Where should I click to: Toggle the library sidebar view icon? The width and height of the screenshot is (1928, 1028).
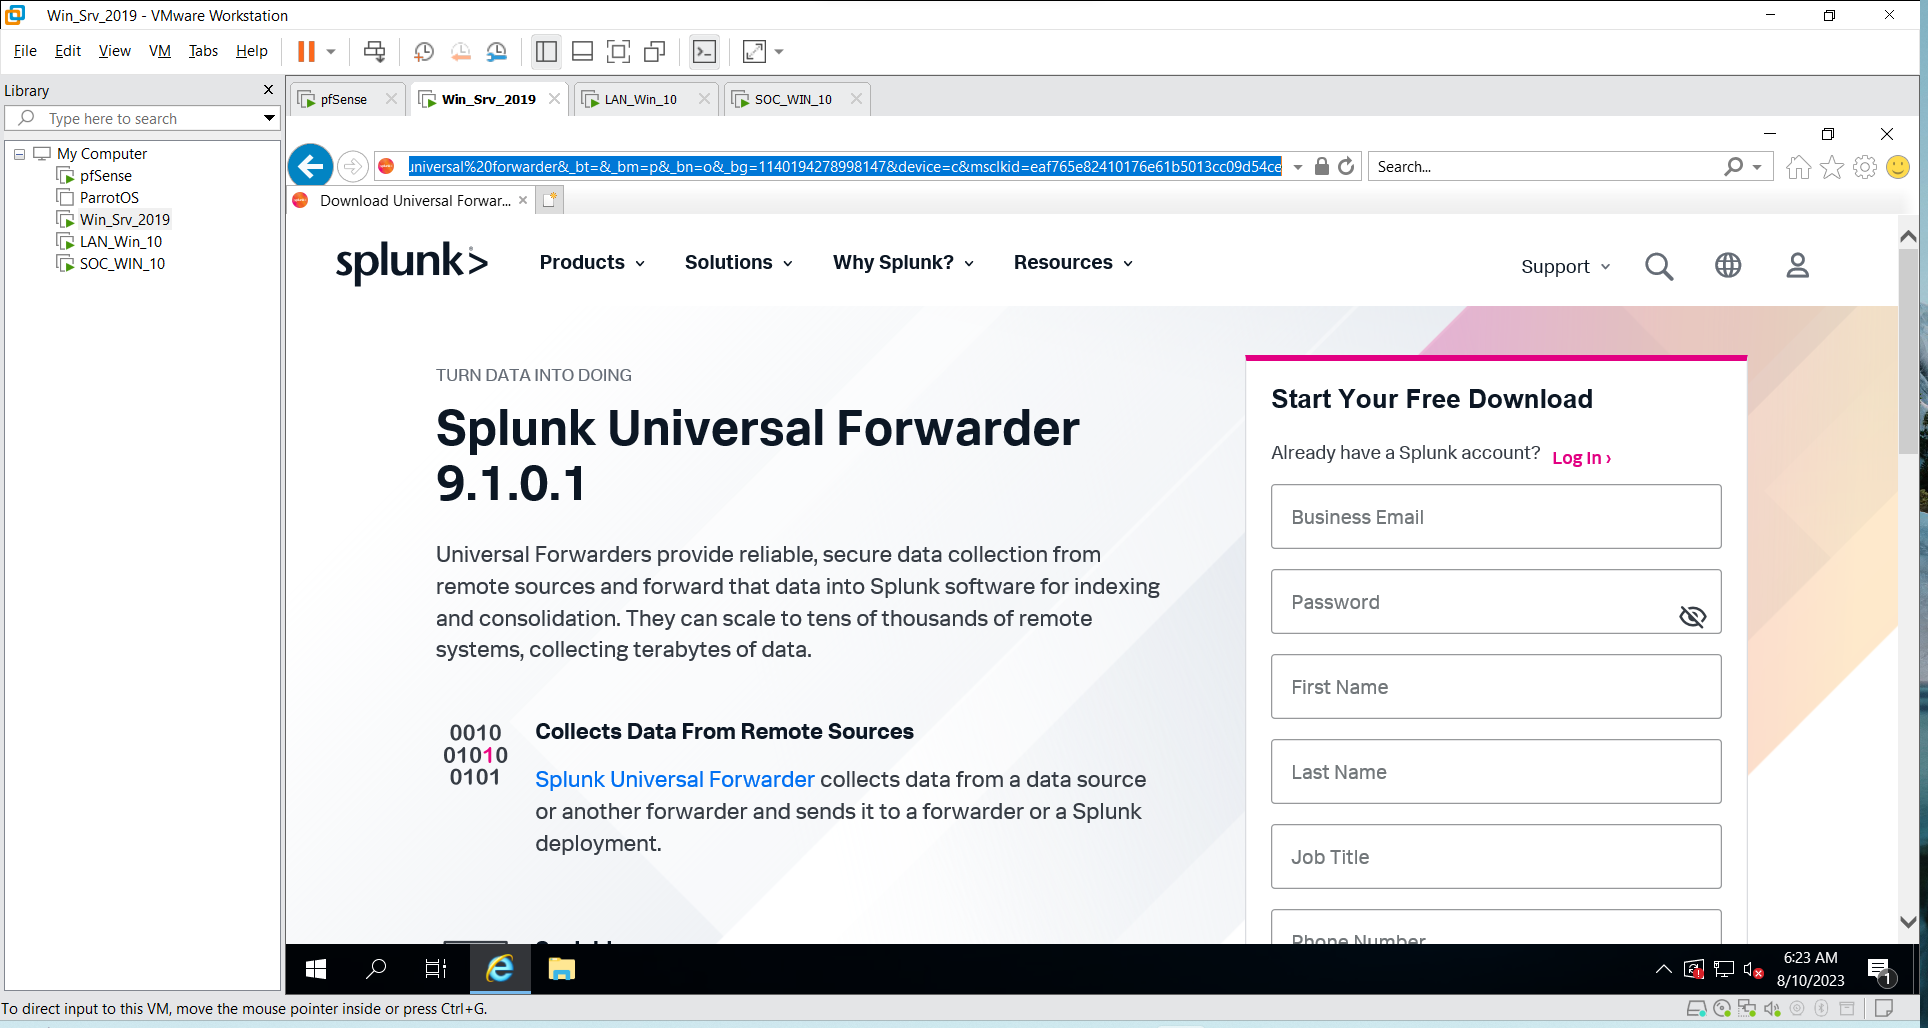pos(546,51)
